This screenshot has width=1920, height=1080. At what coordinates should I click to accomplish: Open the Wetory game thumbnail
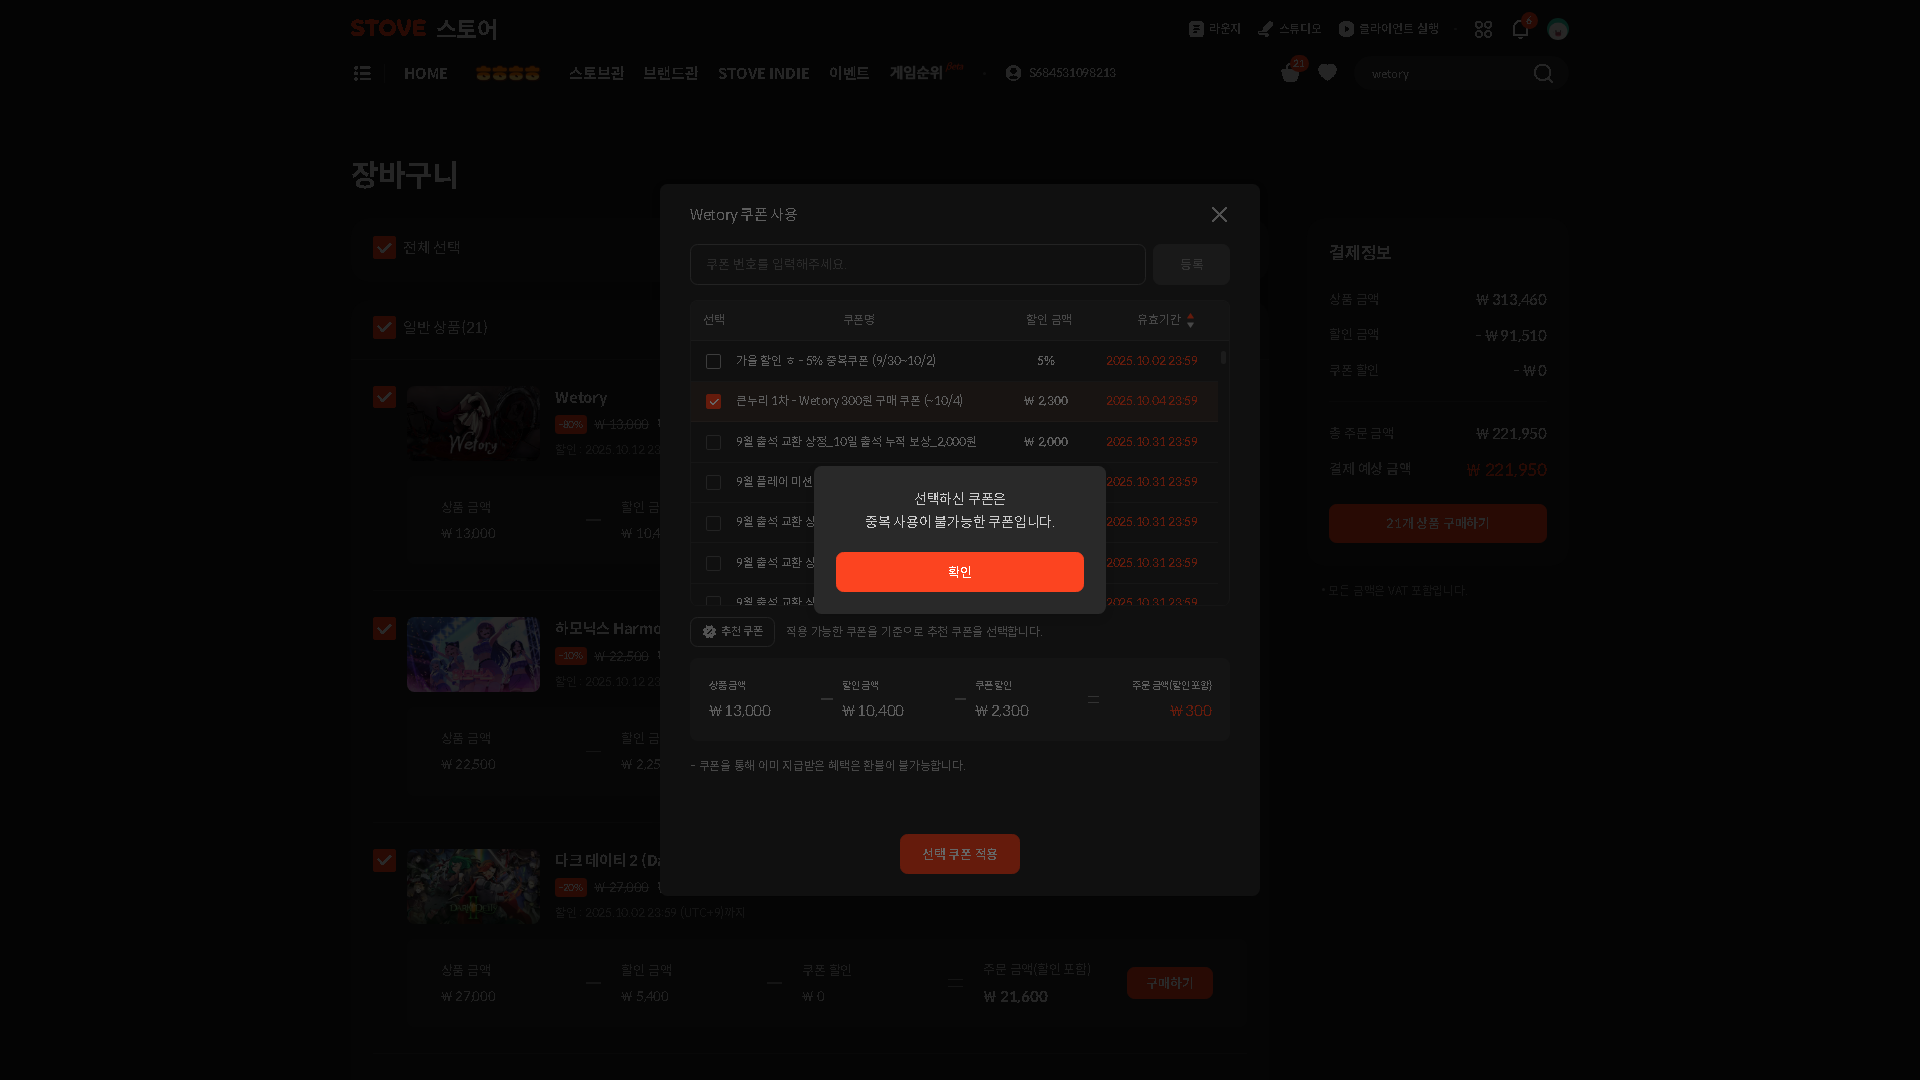(473, 423)
